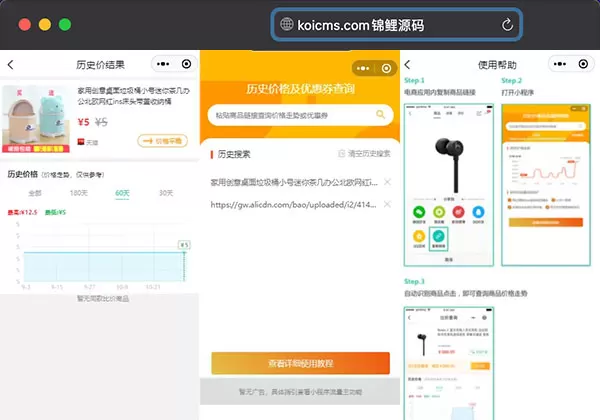Click the lowest price ¥5 label

point(55,212)
